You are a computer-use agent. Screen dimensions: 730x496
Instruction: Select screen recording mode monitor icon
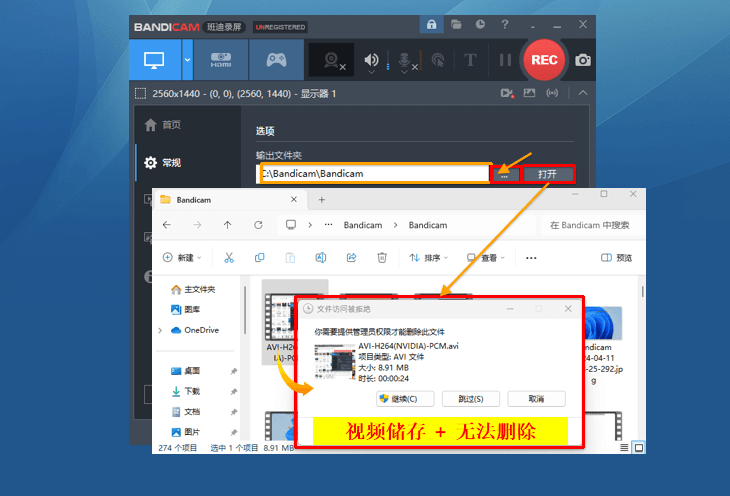(154, 60)
